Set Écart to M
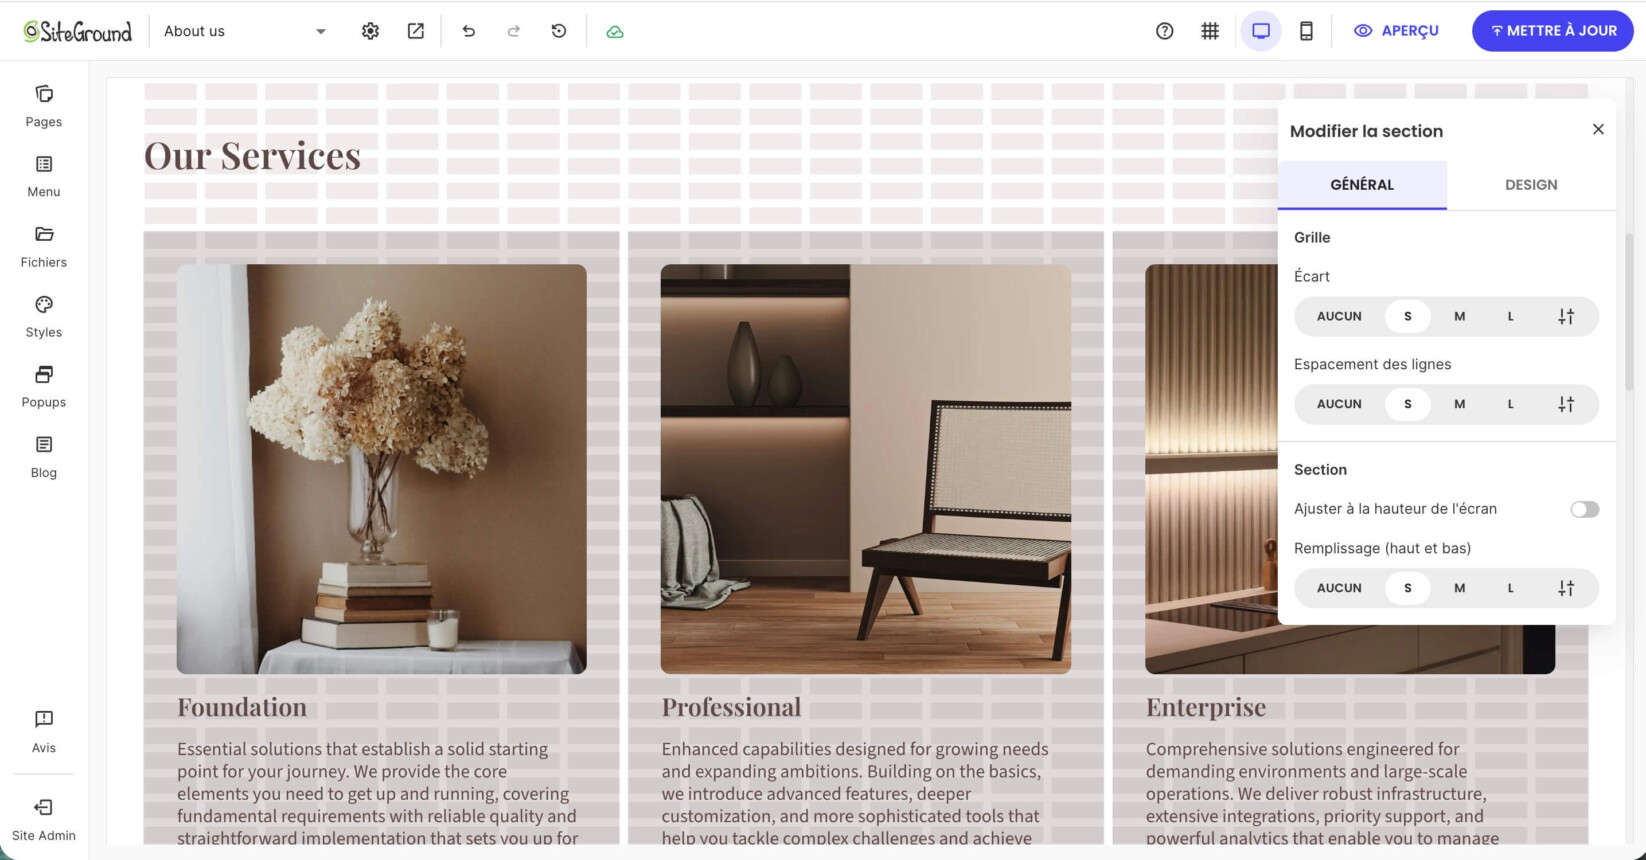1646x860 pixels. click(x=1459, y=316)
